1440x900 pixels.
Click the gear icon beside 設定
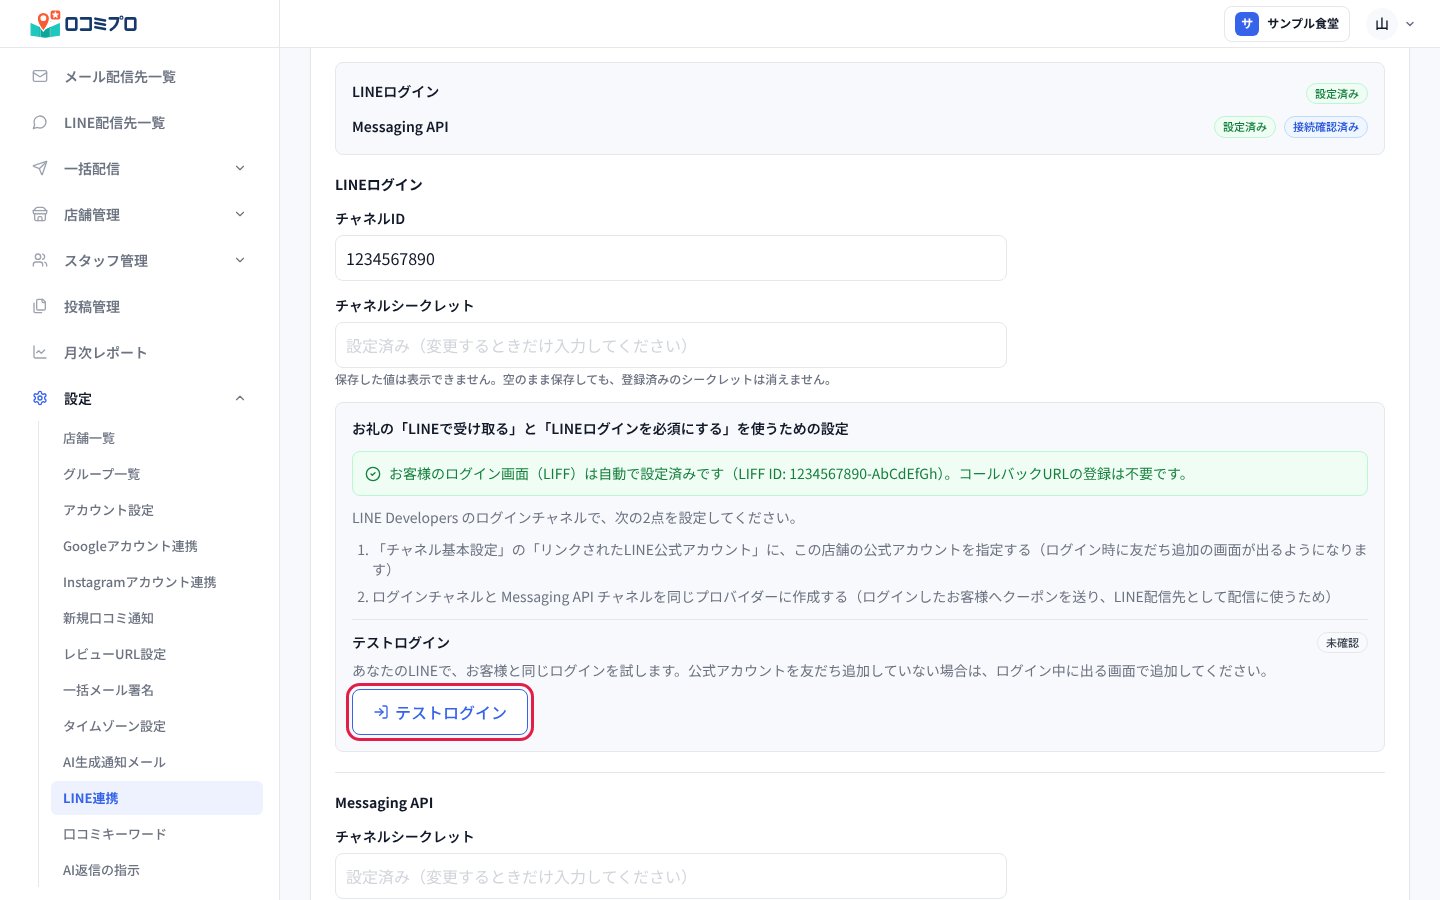click(x=40, y=398)
